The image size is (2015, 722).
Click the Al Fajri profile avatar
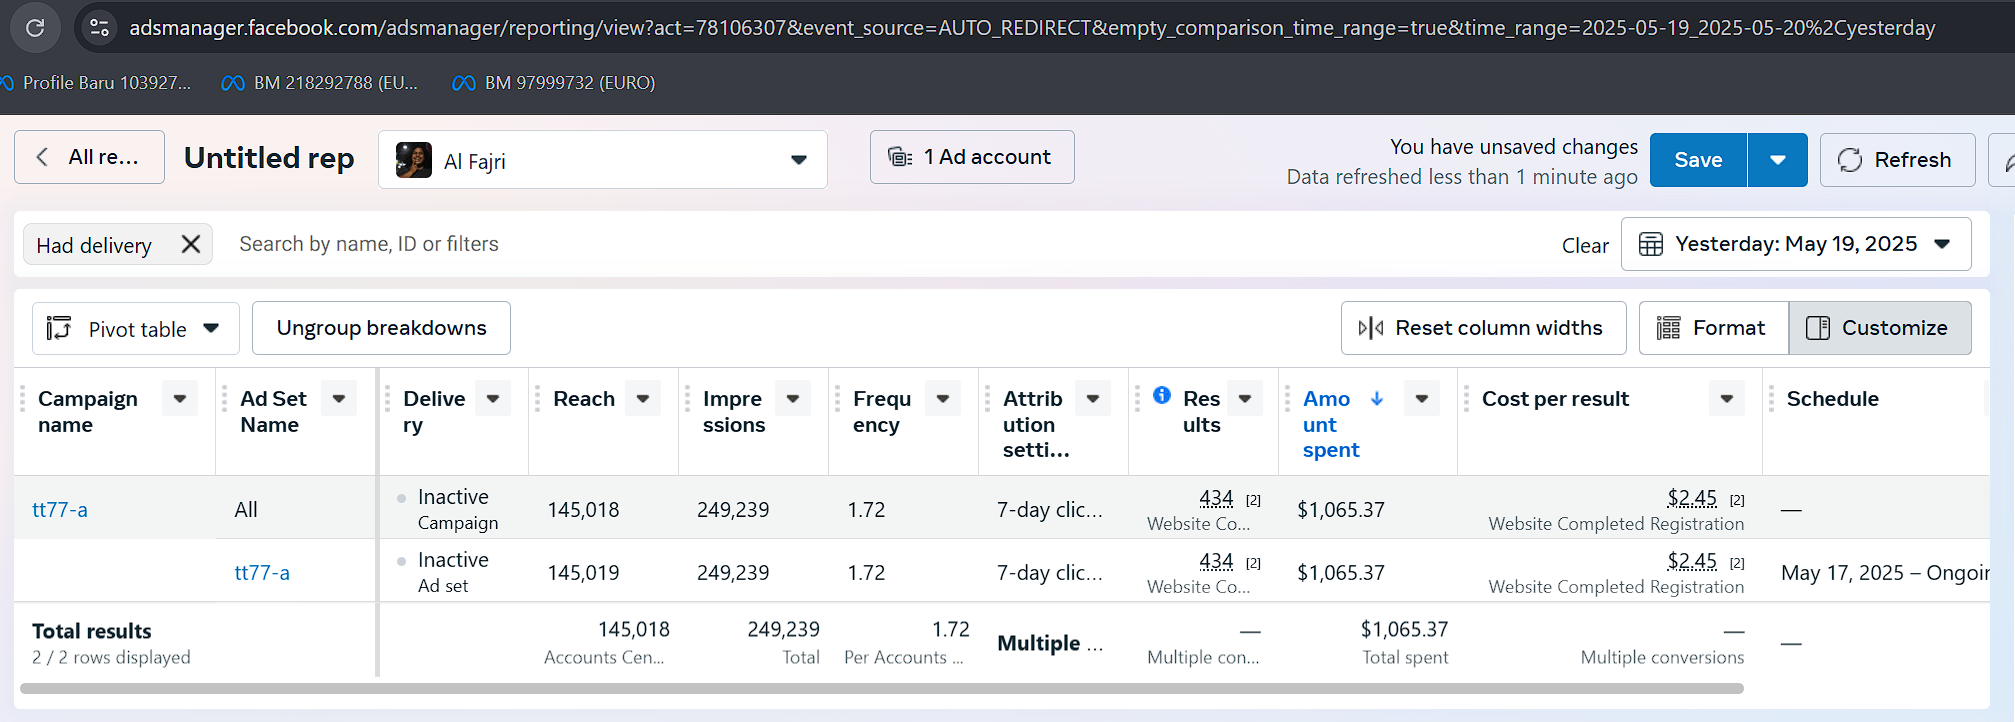414,160
